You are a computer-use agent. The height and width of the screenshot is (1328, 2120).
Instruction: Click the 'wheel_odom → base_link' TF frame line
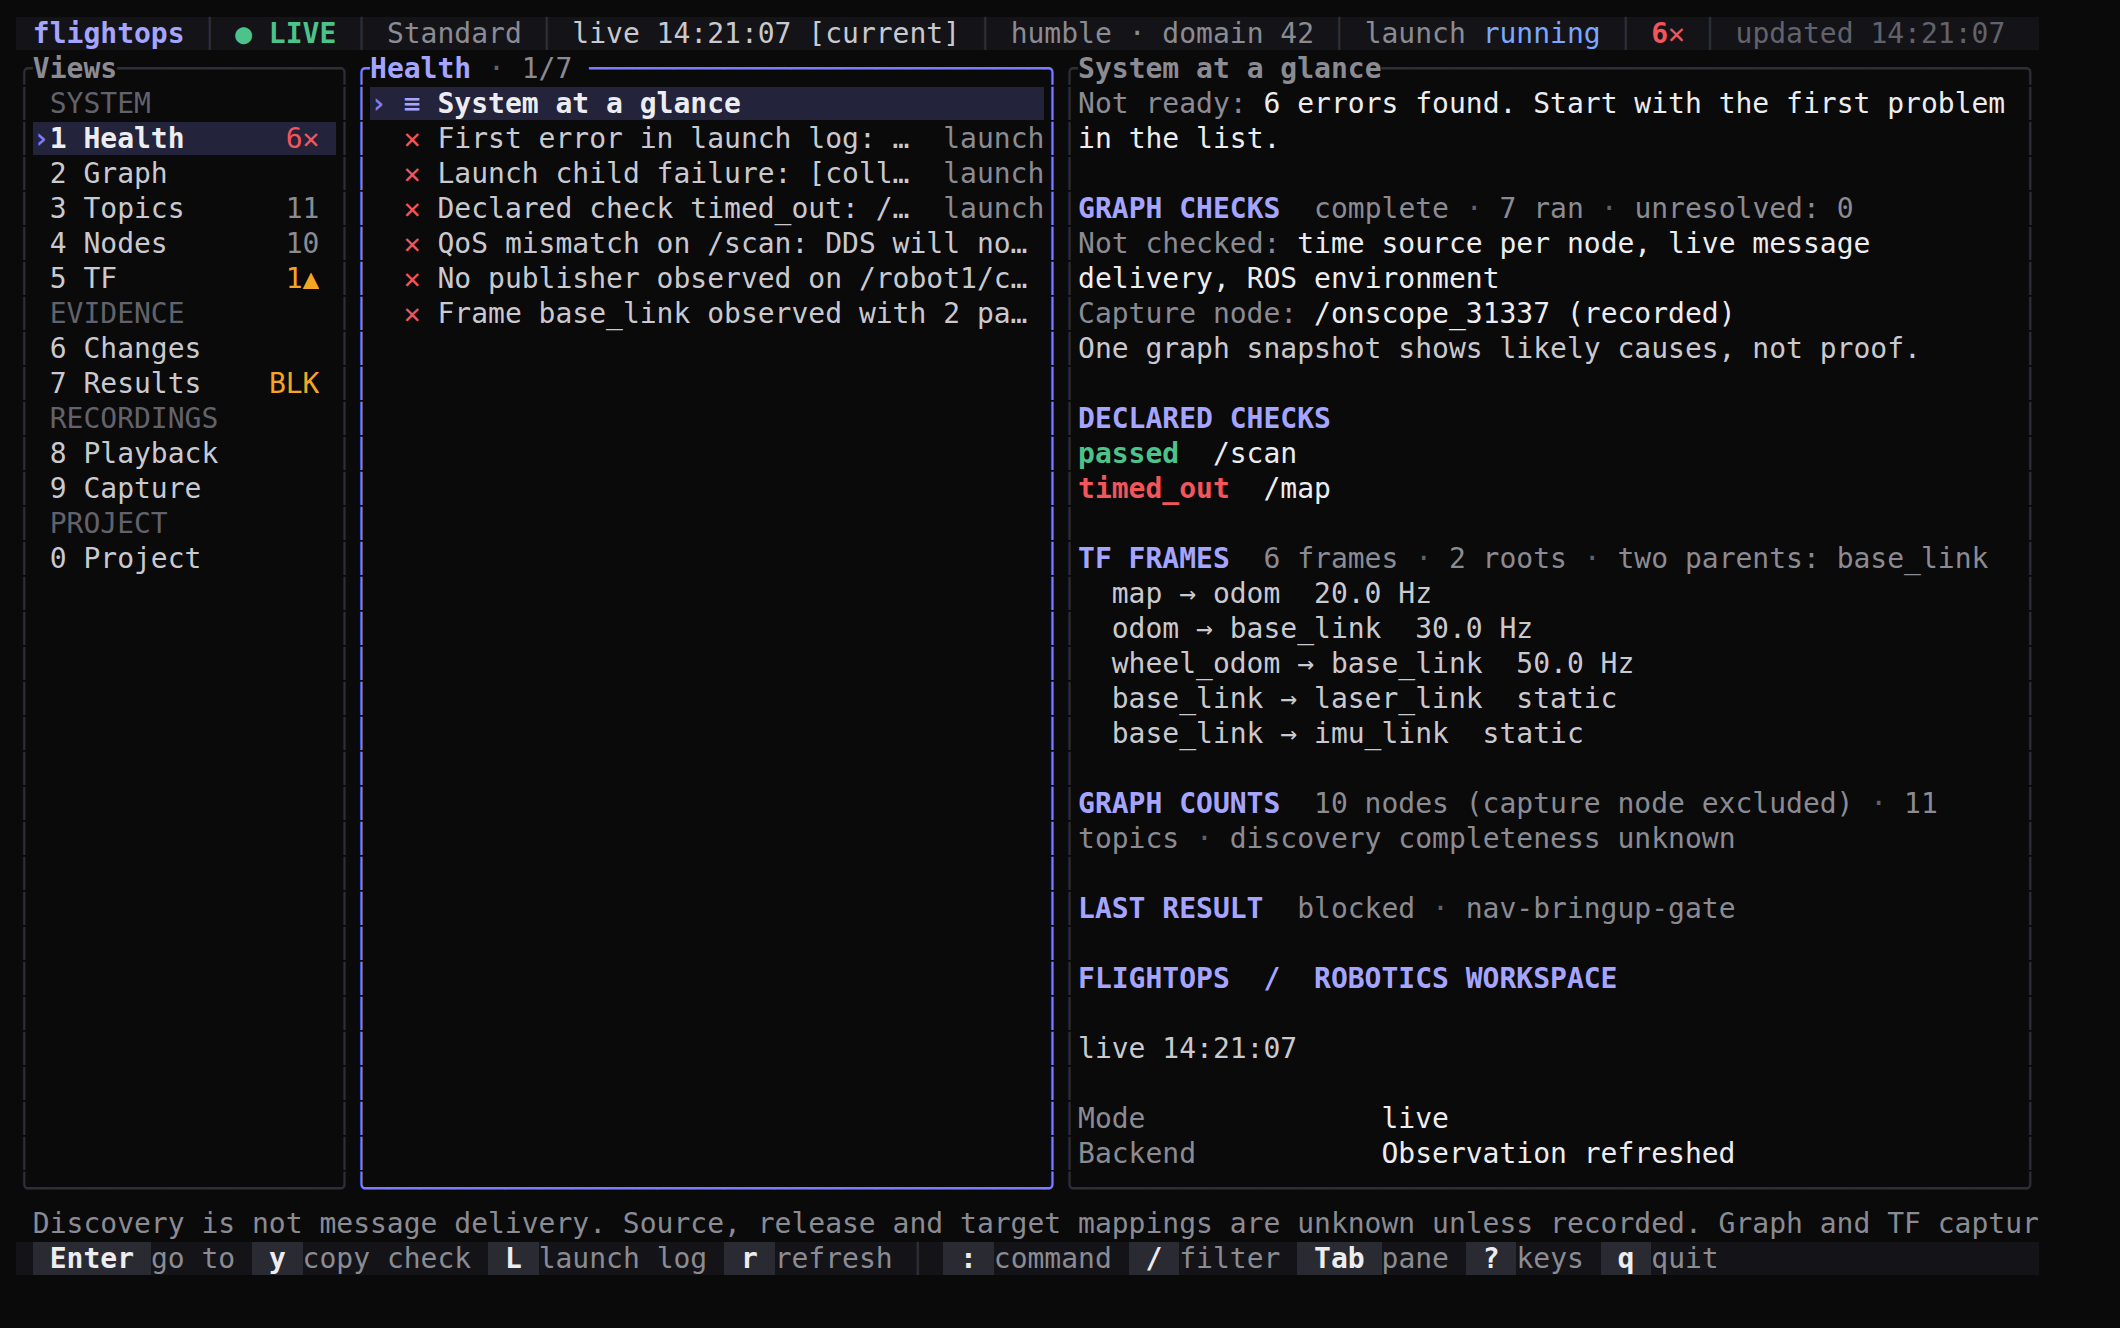(x=1372, y=663)
